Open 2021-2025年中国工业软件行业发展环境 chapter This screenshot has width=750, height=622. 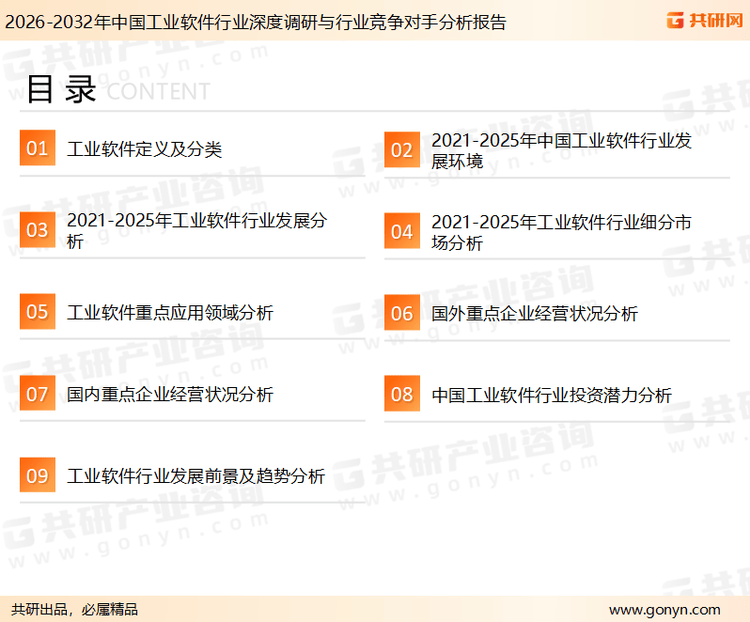point(561,151)
